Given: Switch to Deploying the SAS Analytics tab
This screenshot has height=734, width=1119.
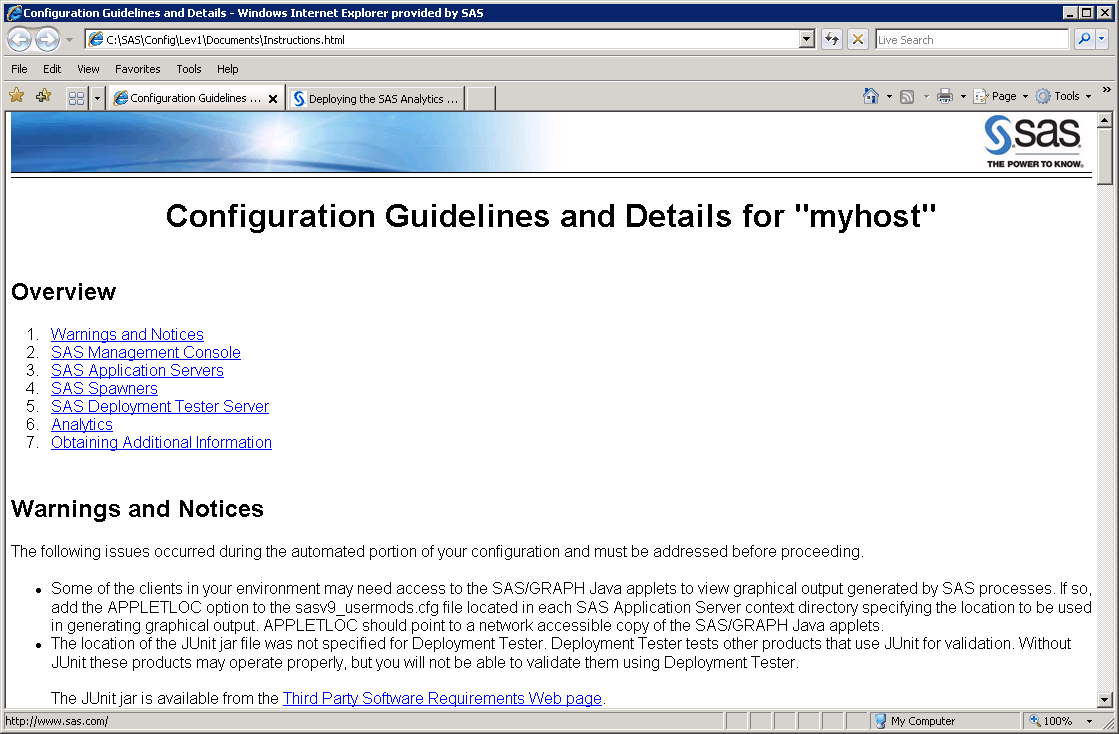Looking at the screenshot, I should [x=376, y=99].
